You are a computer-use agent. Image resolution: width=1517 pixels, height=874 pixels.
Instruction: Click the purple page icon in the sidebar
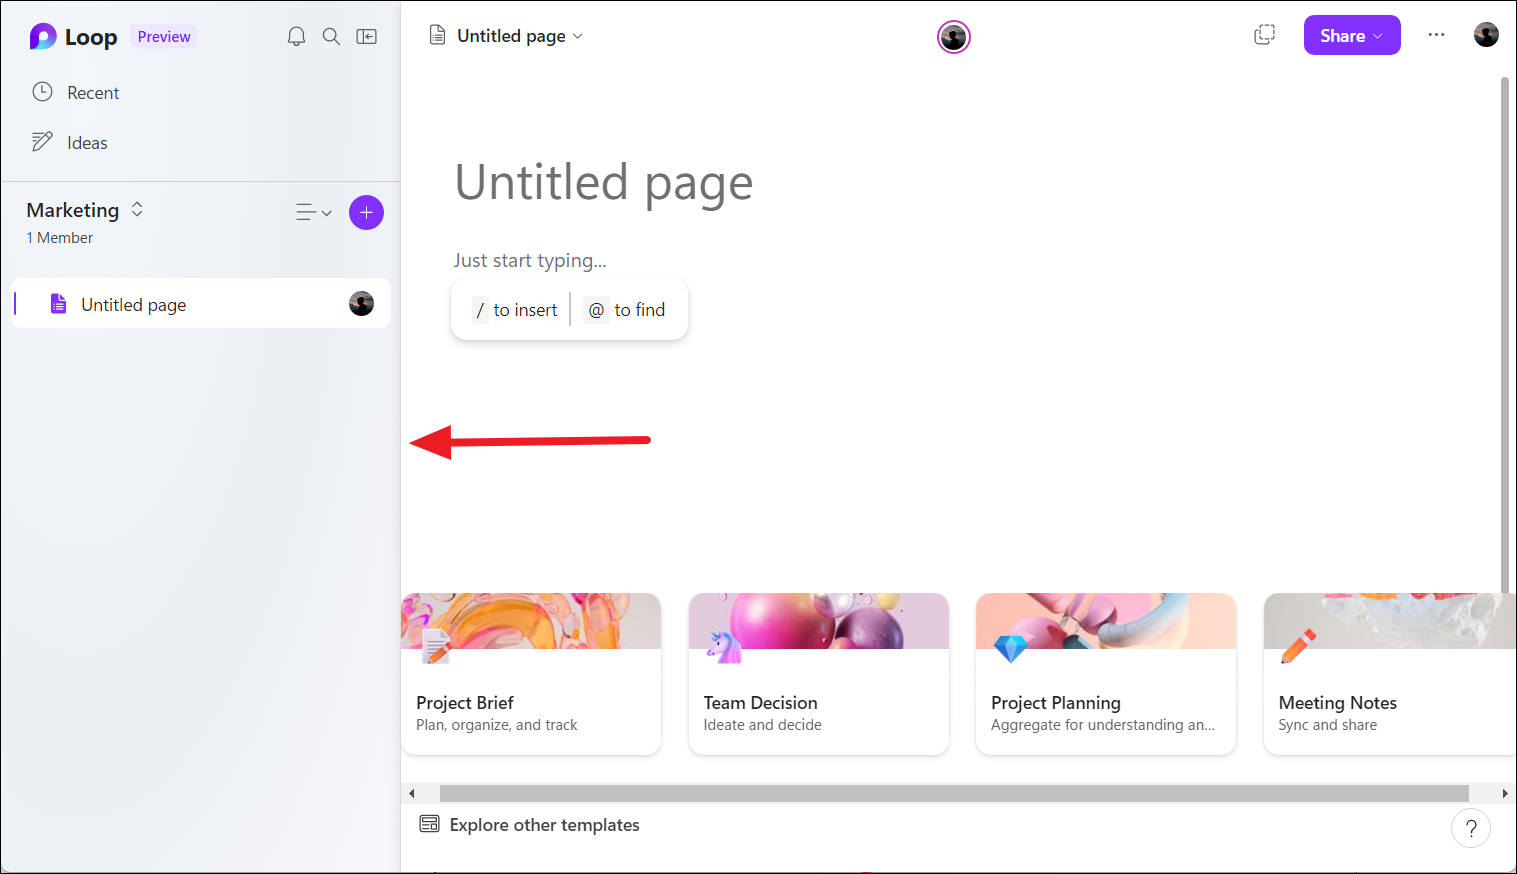coord(58,304)
